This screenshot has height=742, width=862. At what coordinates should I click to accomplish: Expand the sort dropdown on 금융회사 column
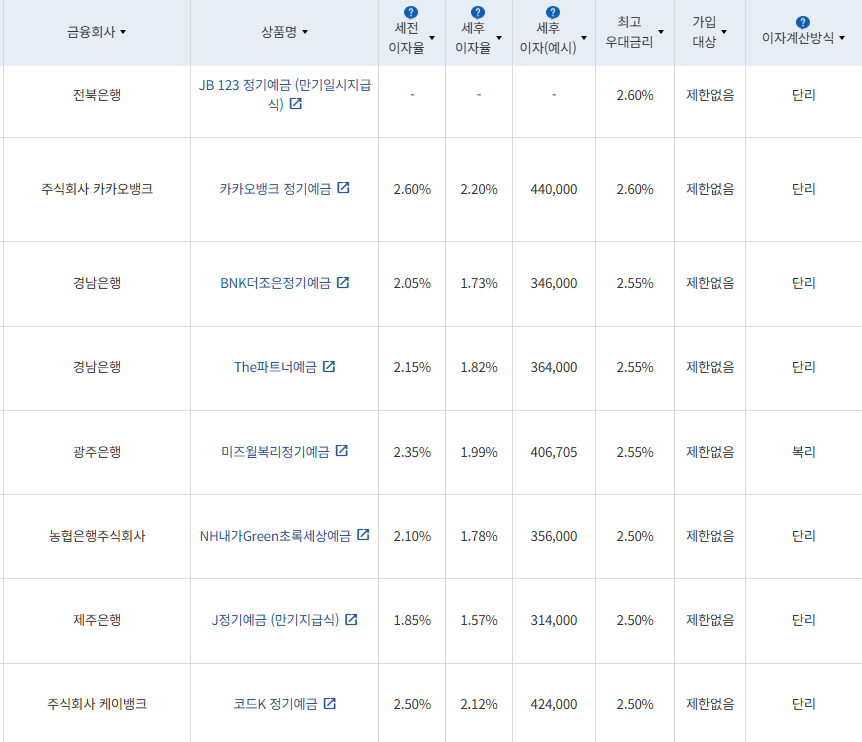point(125,33)
